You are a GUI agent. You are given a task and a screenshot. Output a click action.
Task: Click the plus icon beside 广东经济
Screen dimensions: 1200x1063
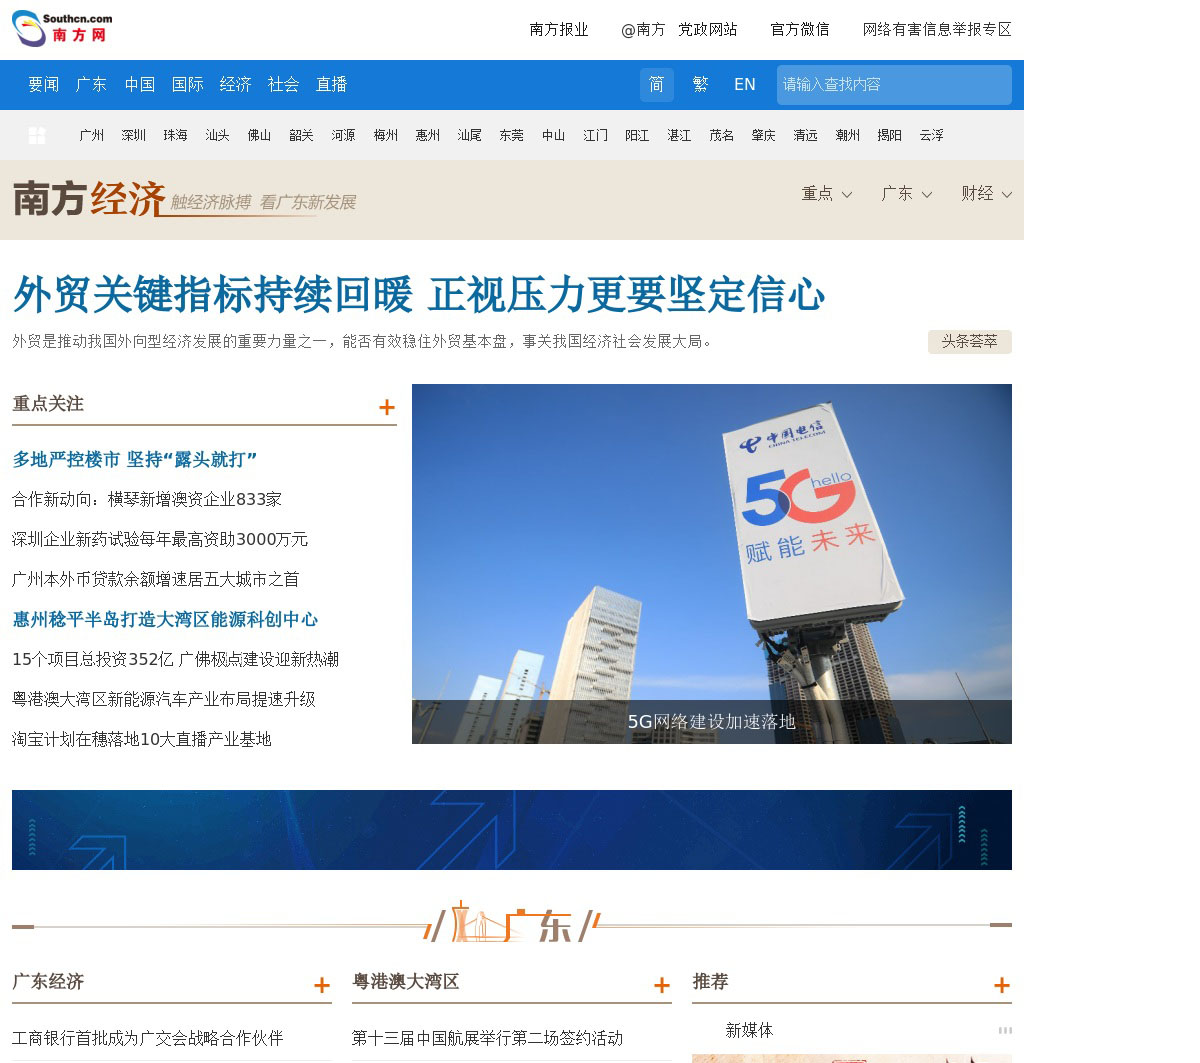(x=322, y=985)
